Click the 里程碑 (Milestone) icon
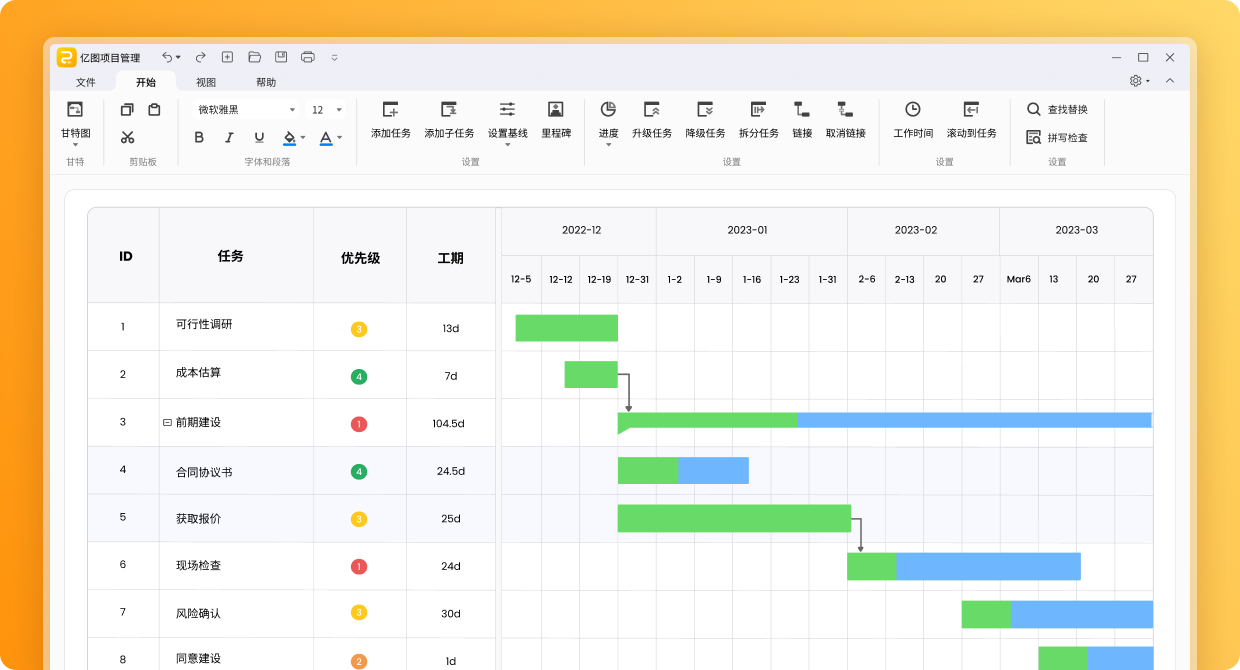 [556, 113]
